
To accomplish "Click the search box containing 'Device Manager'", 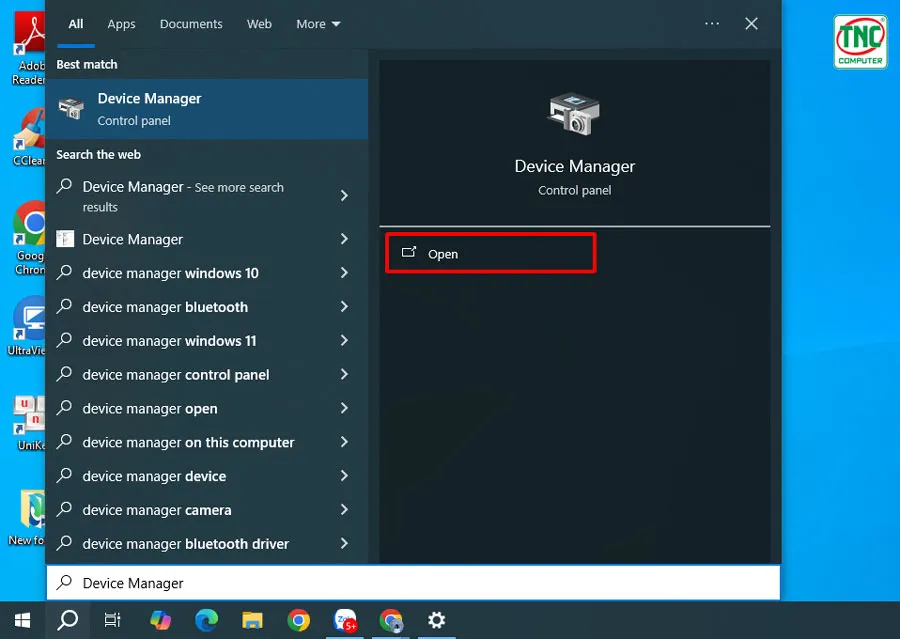I will [x=413, y=583].
